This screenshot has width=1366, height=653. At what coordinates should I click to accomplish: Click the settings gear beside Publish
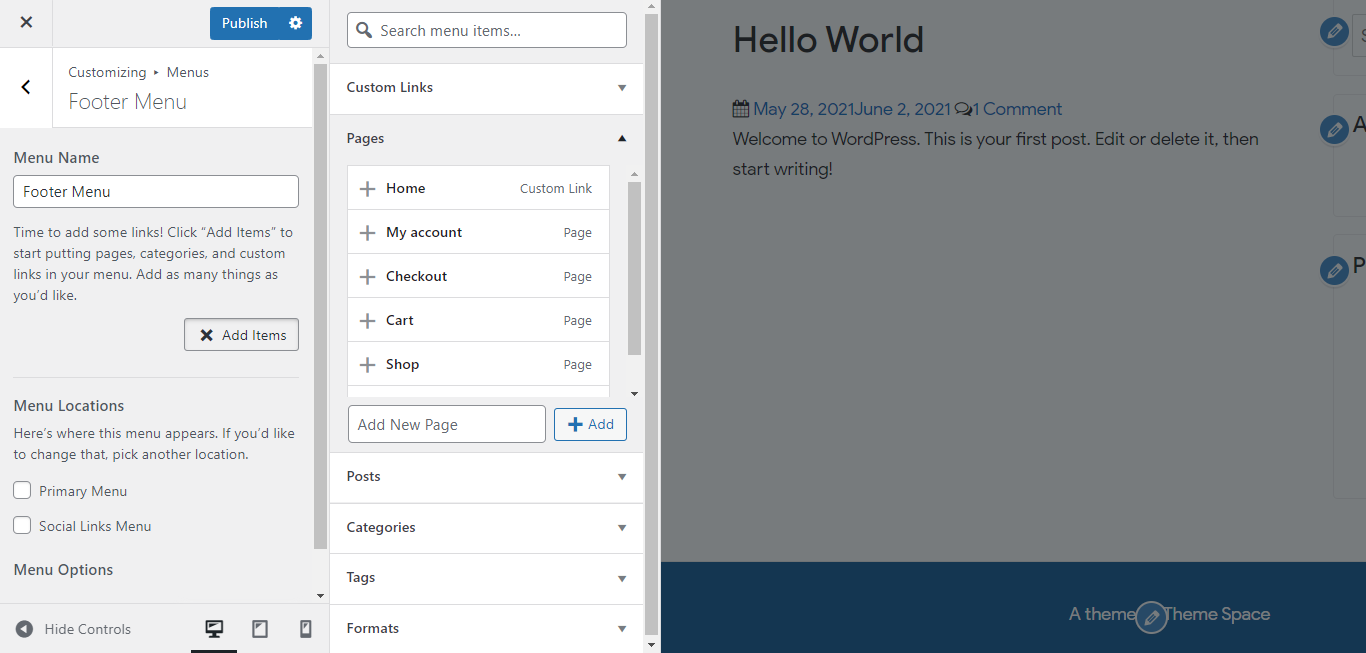[x=295, y=23]
